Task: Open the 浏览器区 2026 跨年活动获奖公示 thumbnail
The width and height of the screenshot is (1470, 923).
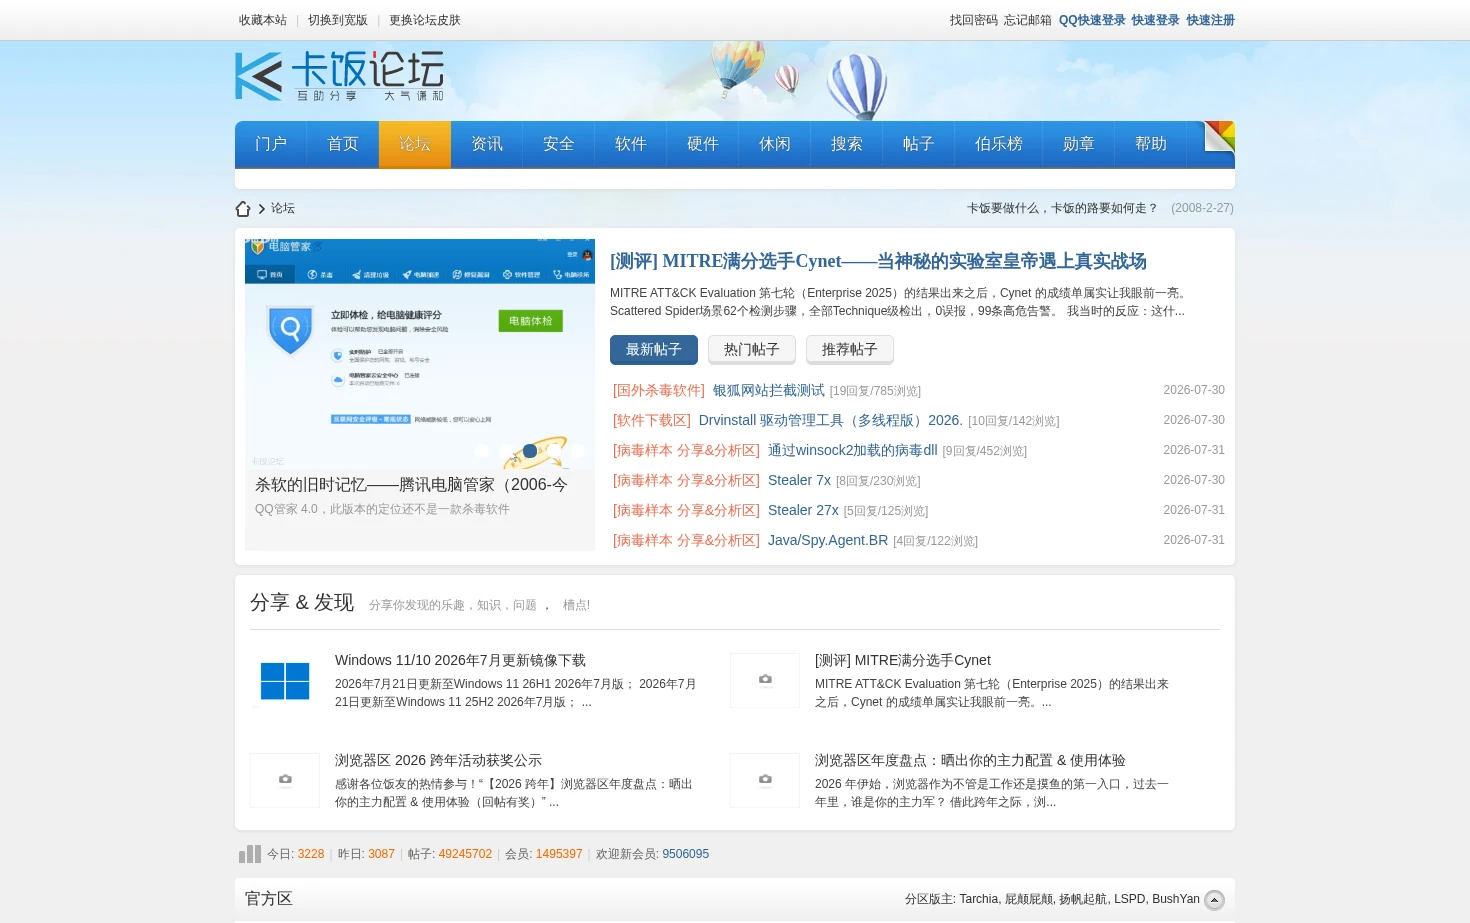Action: (x=285, y=780)
